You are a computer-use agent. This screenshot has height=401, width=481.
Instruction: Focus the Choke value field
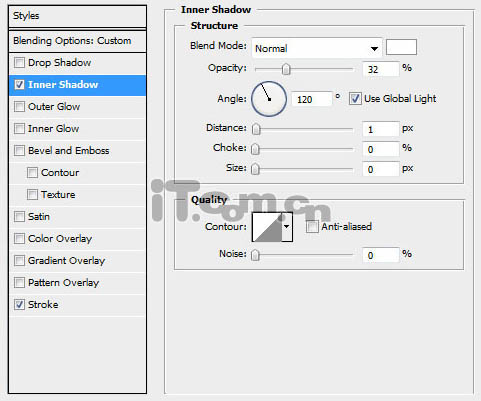(x=381, y=149)
